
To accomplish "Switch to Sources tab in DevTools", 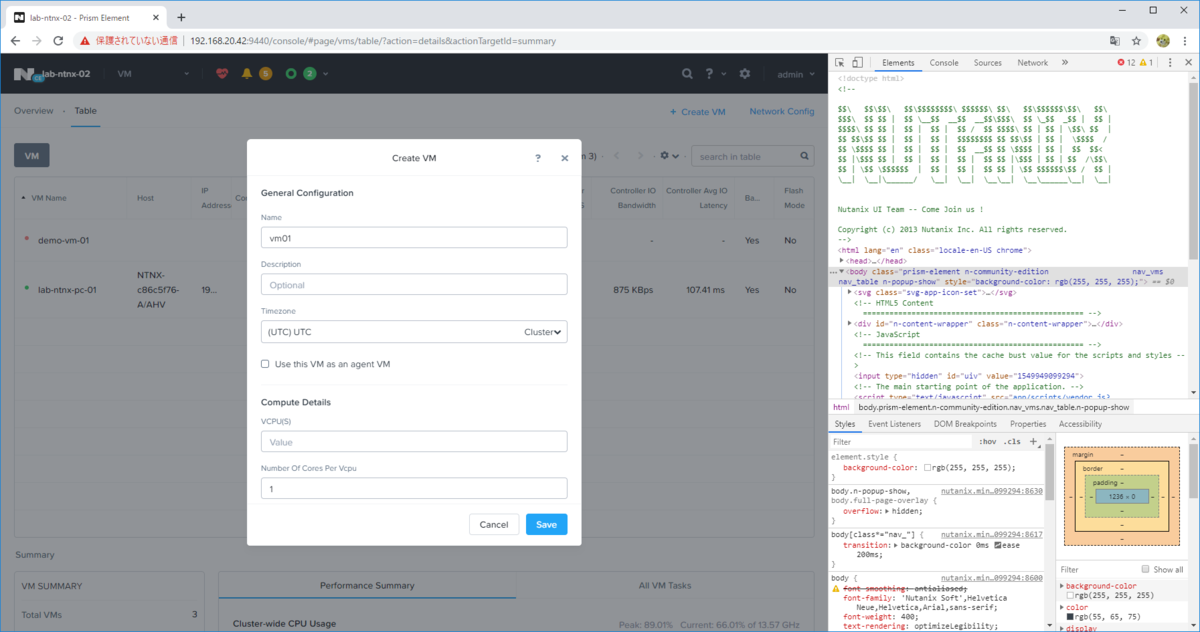I will click(987, 62).
